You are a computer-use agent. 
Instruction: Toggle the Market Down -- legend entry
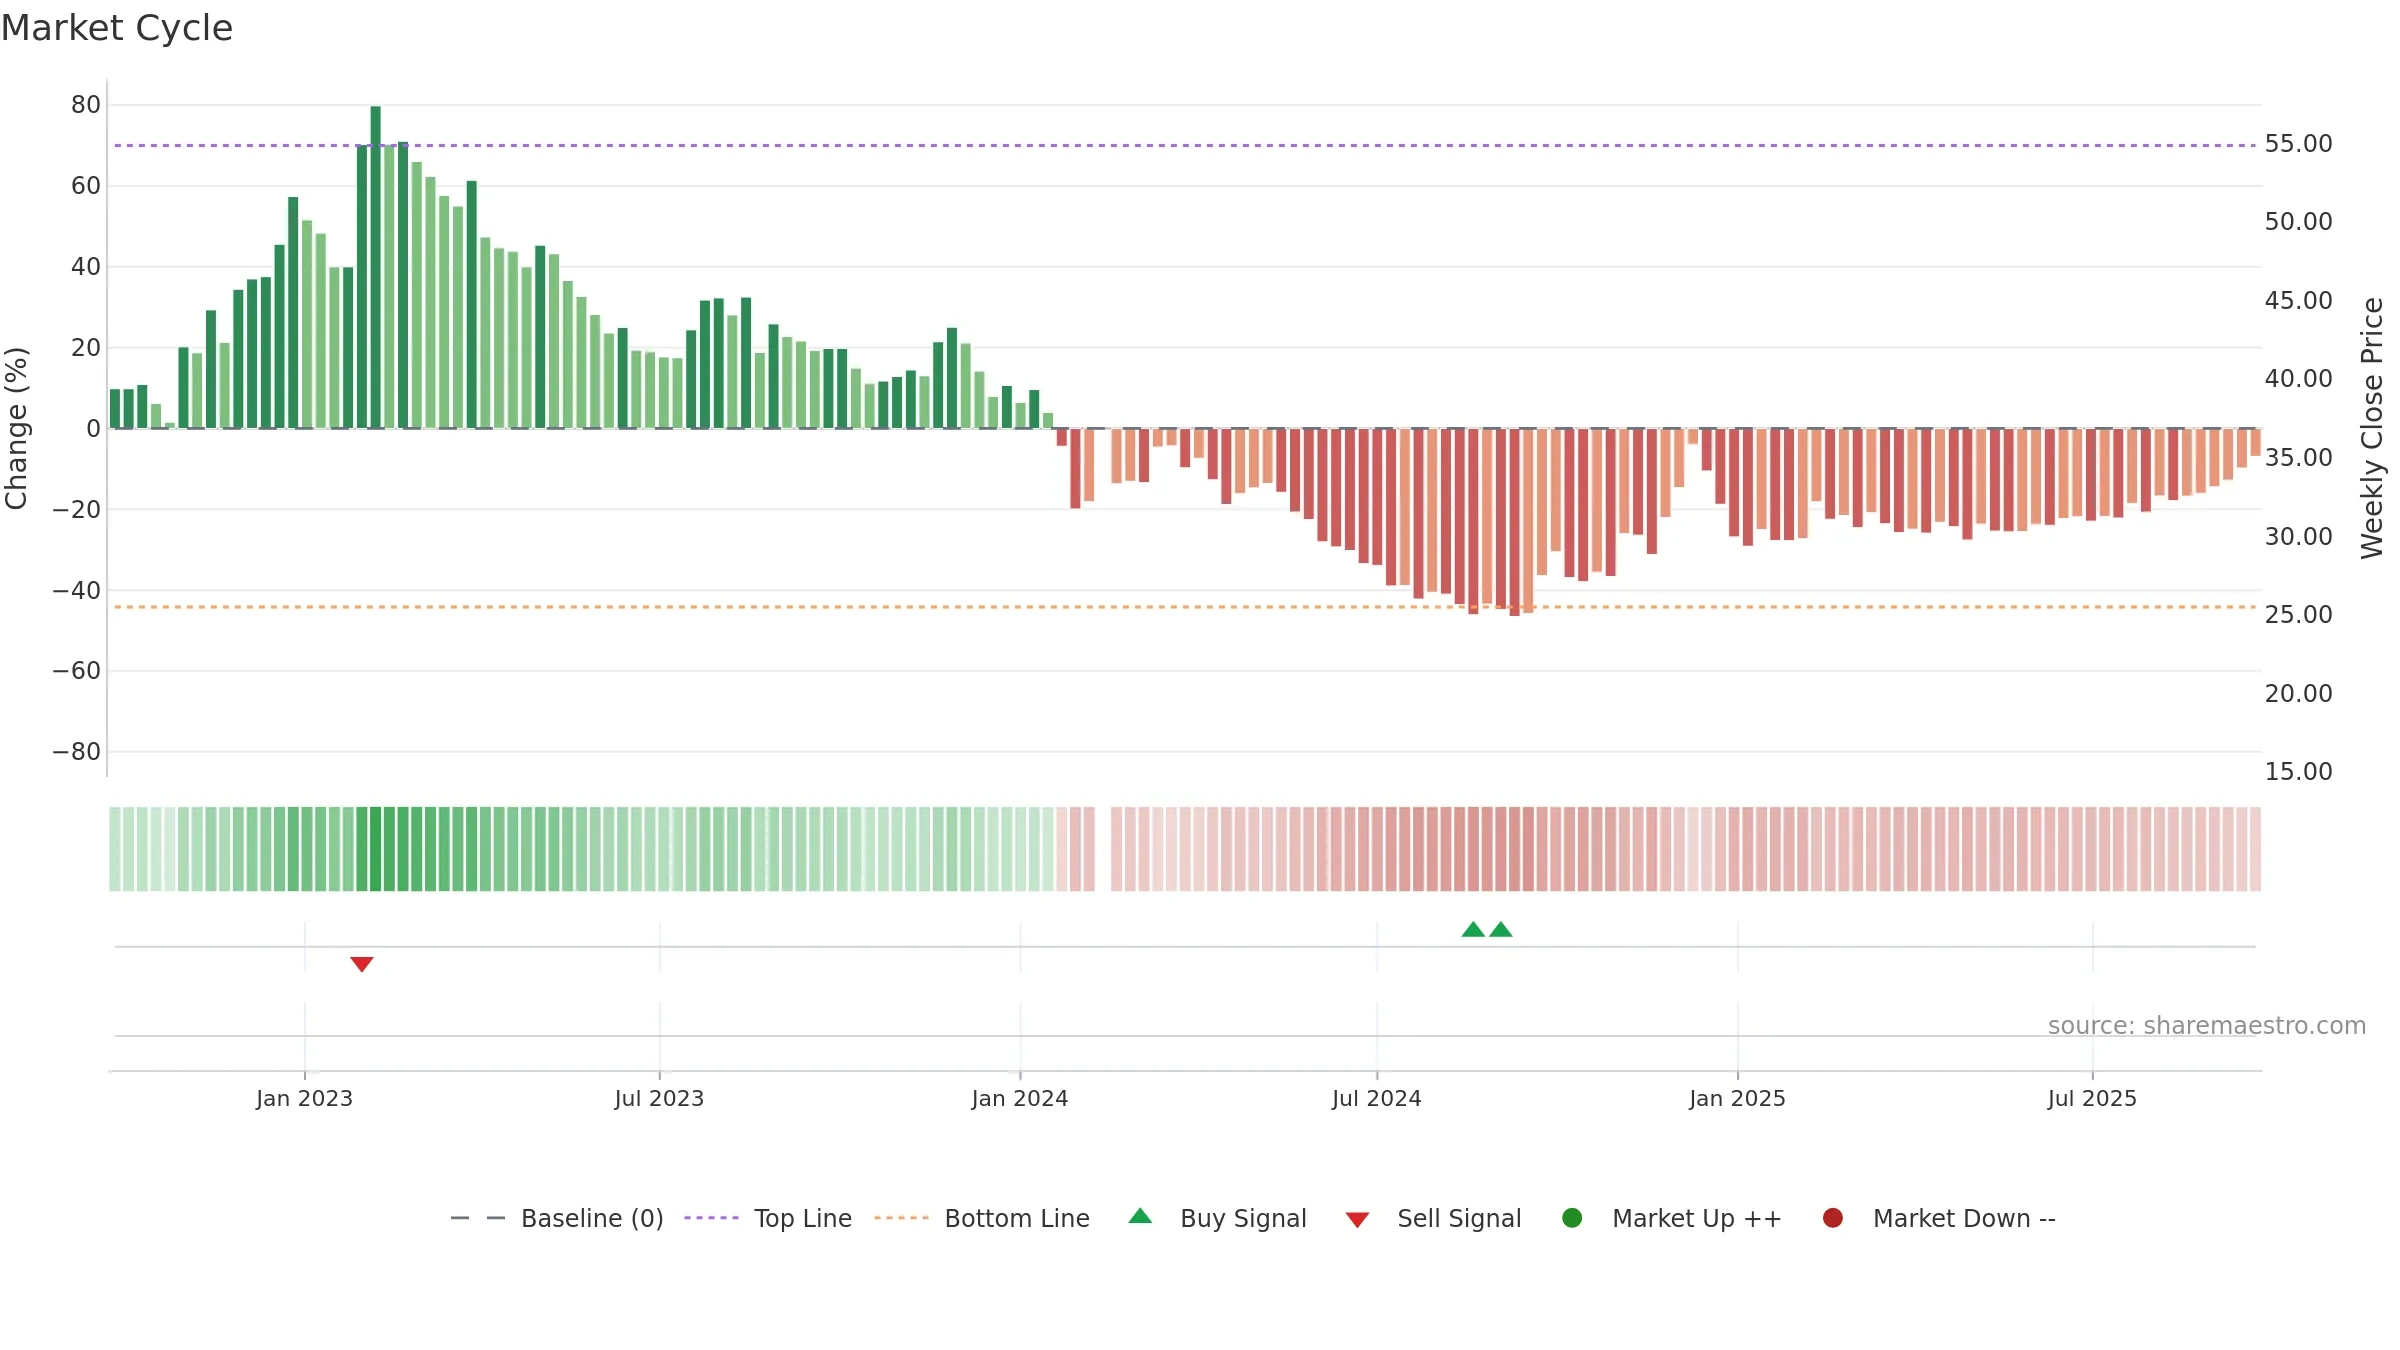(x=1939, y=1218)
